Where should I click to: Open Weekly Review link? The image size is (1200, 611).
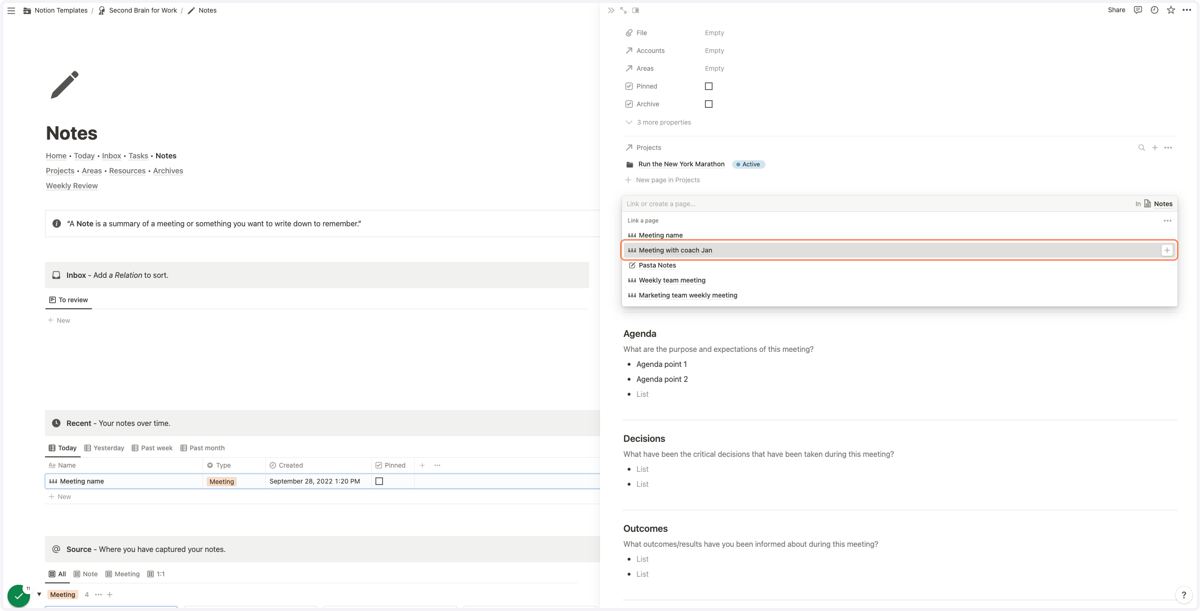click(72, 186)
